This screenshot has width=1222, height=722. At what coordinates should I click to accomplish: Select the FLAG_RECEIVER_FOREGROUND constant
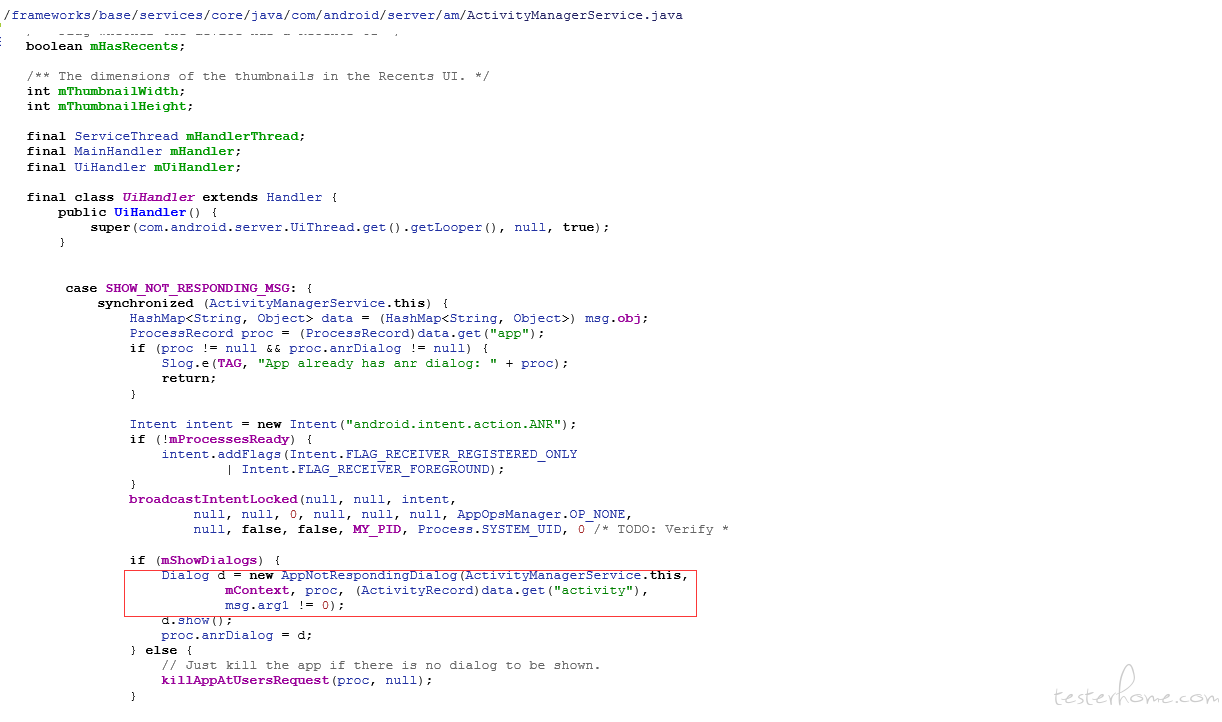click(394, 469)
